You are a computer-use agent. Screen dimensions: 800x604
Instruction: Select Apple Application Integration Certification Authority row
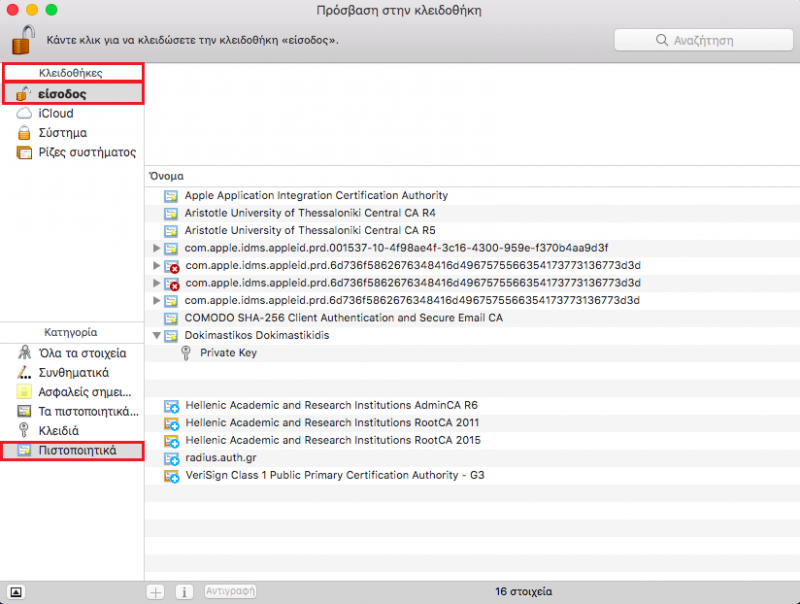(472, 195)
